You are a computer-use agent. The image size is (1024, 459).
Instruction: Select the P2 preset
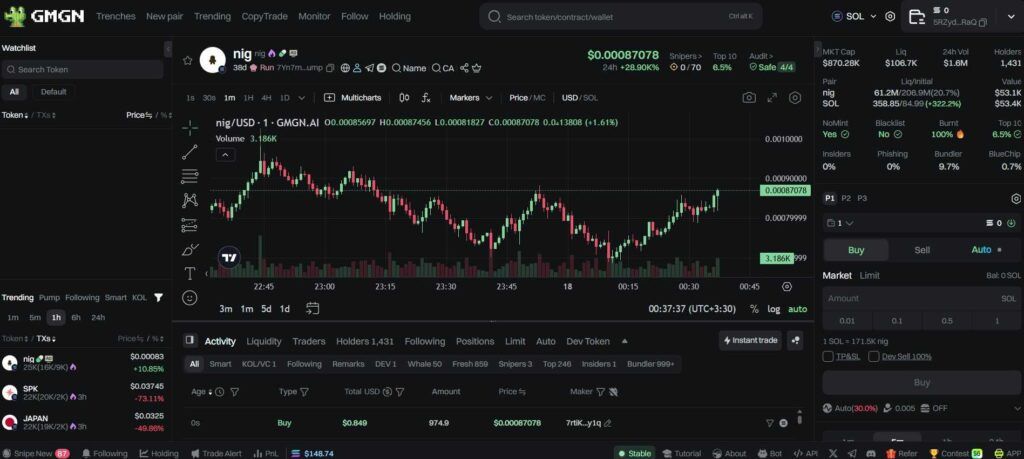(x=846, y=198)
